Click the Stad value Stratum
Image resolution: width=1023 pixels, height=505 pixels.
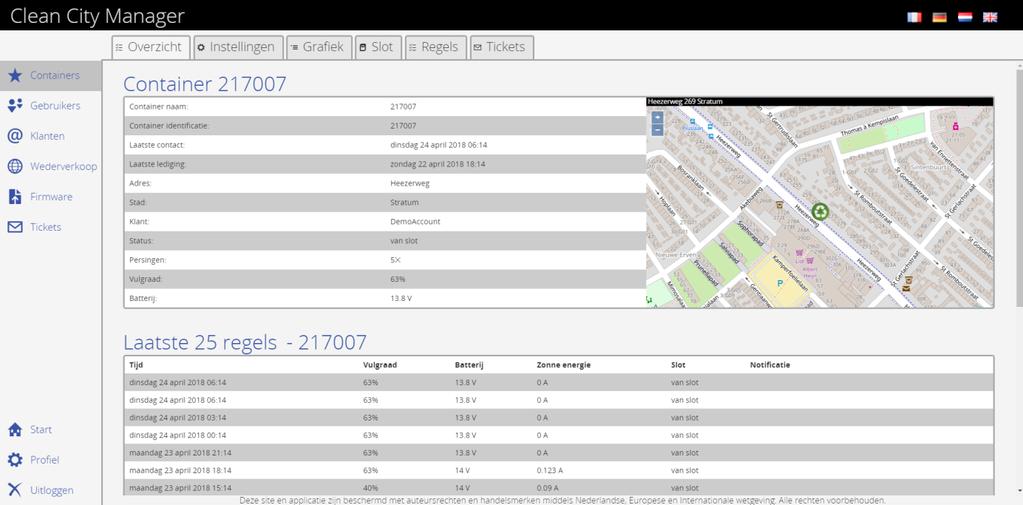[x=405, y=203]
